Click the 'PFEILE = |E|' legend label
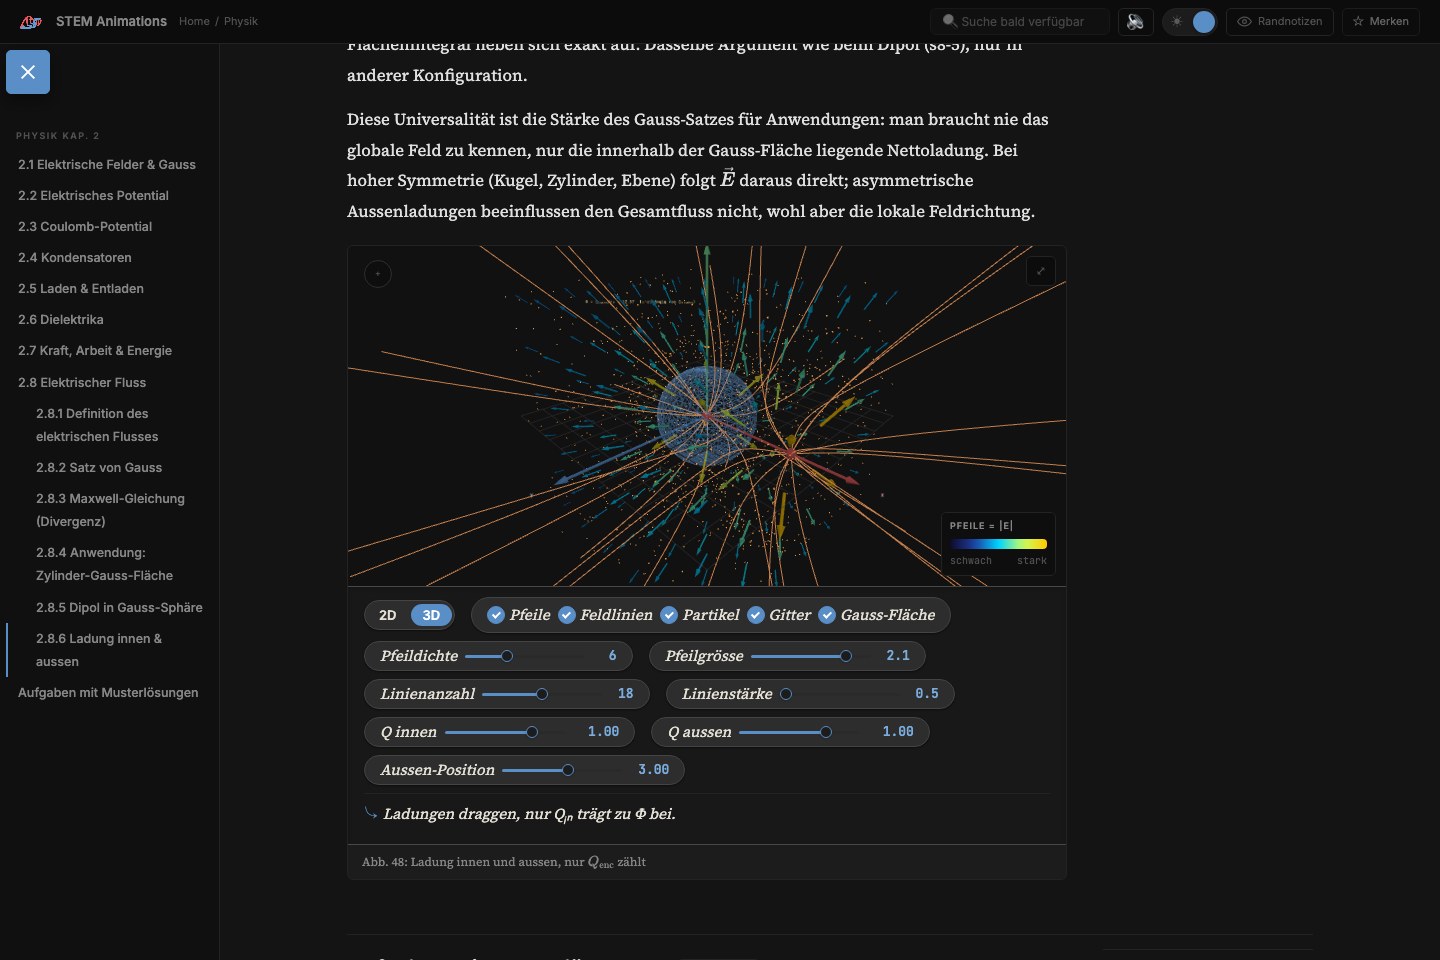The height and width of the screenshot is (960, 1440). [x=981, y=526]
